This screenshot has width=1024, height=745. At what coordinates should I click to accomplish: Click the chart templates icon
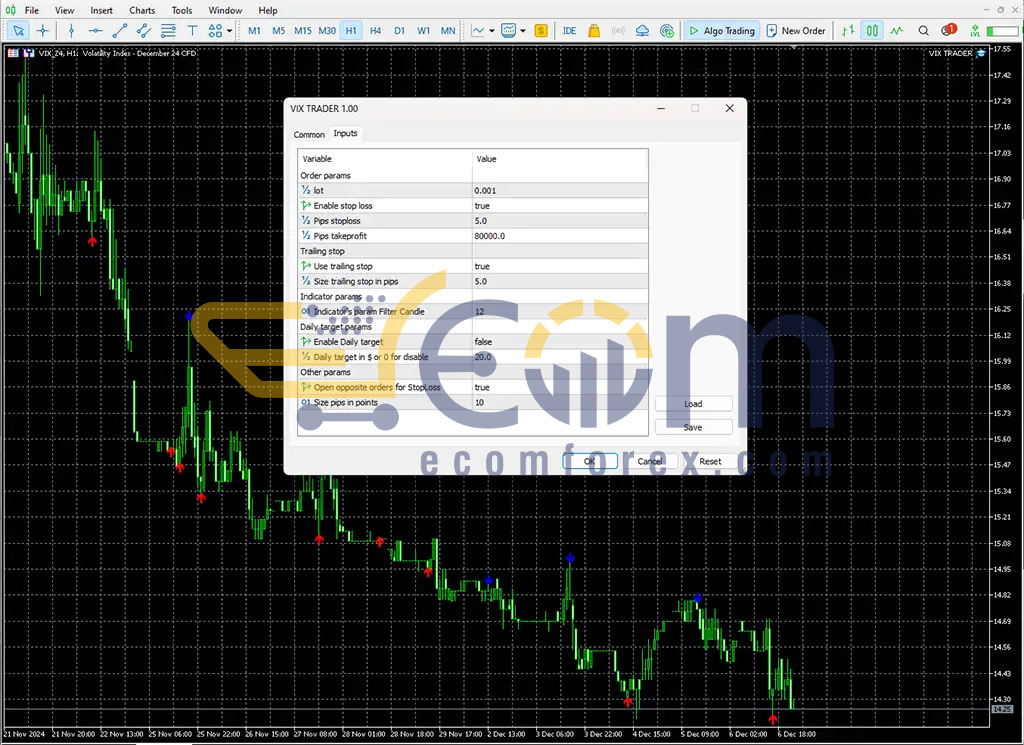point(508,31)
